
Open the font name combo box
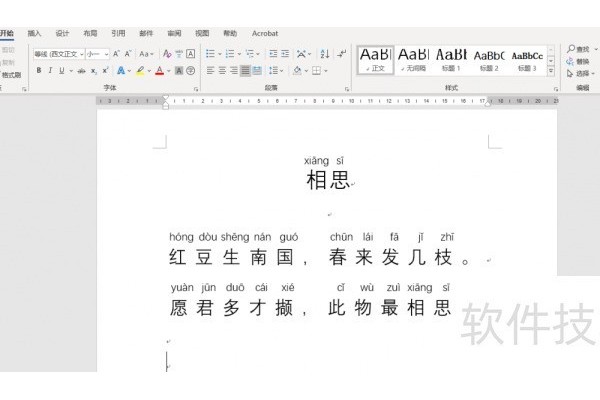click(59, 54)
